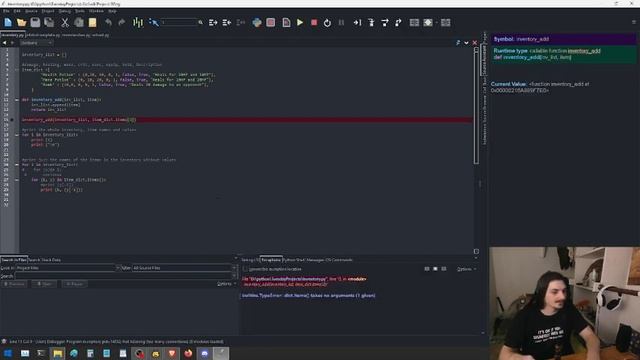Click the goto-definition arrow icon
Screen dimensions: 640x360
[153, 22]
